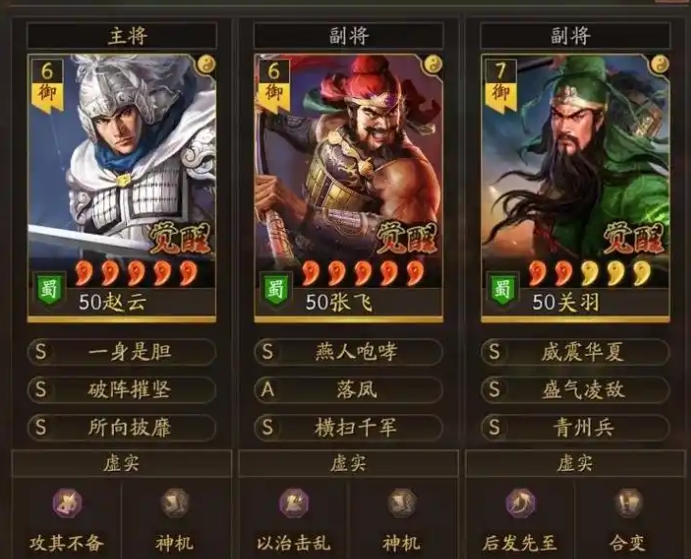The width and height of the screenshot is (691, 559).
Task: Tap 神机 icon under 张飞
Action: tap(401, 503)
